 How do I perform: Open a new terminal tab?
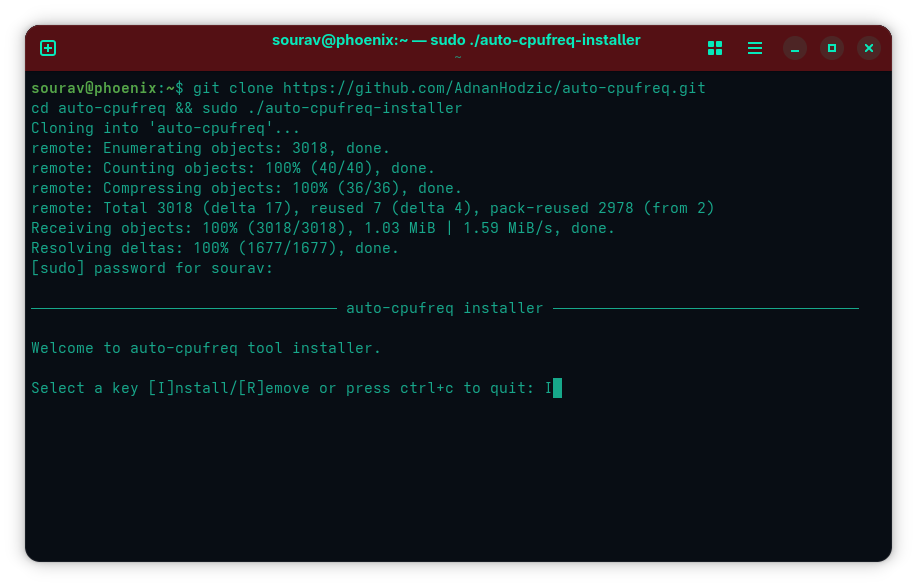47,47
